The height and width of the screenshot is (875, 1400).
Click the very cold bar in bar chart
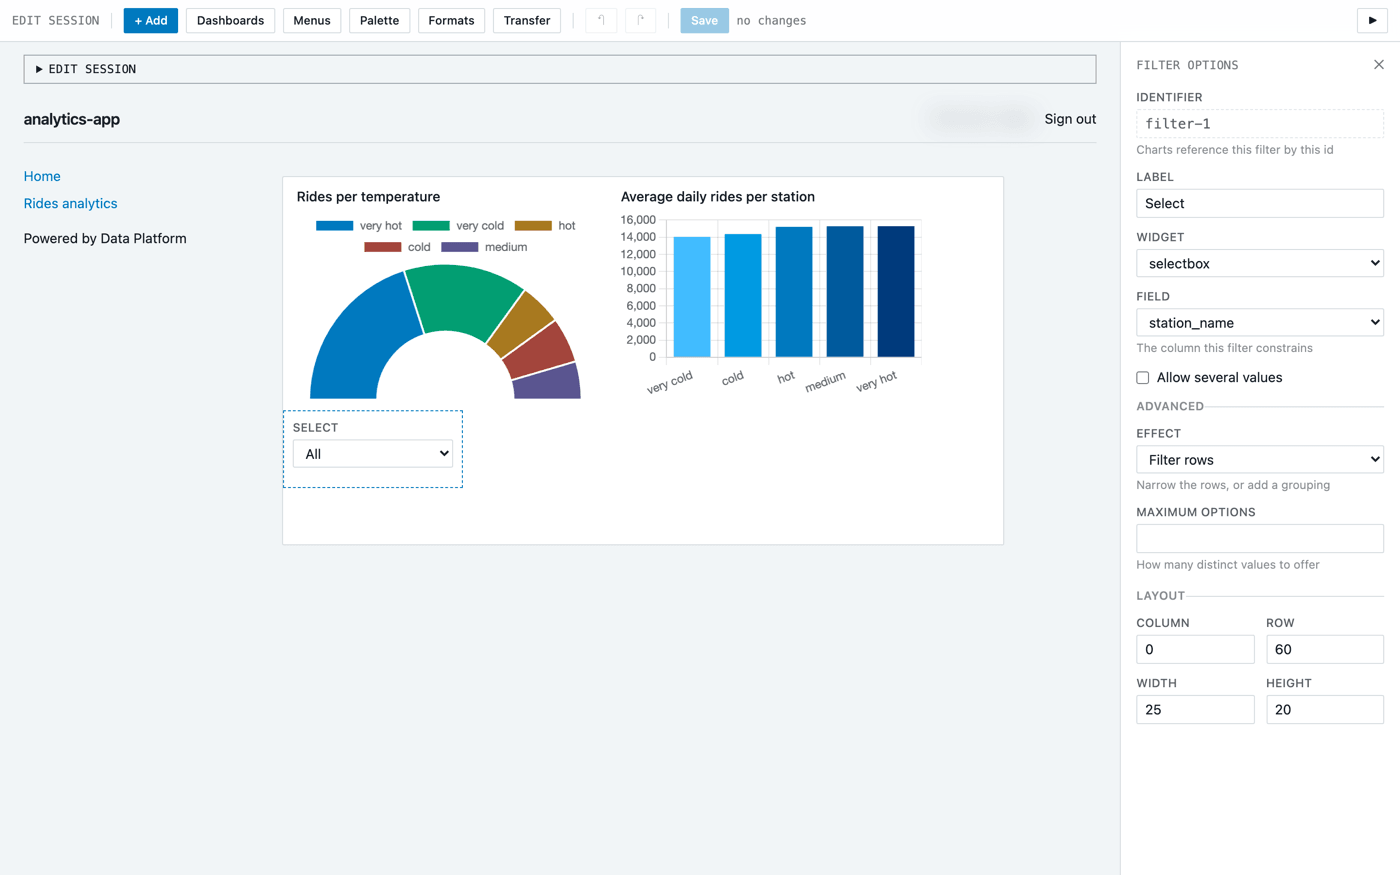692,297
